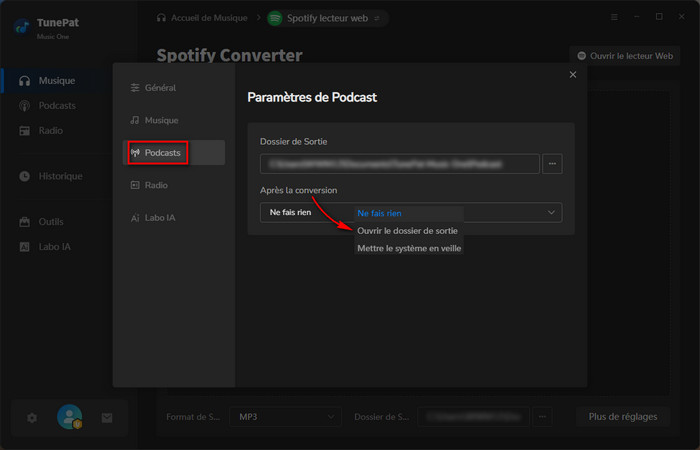Image resolution: width=700 pixels, height=450 pixels.
Task: Open the Radio section in main sidebar
Action: point(50,131)
